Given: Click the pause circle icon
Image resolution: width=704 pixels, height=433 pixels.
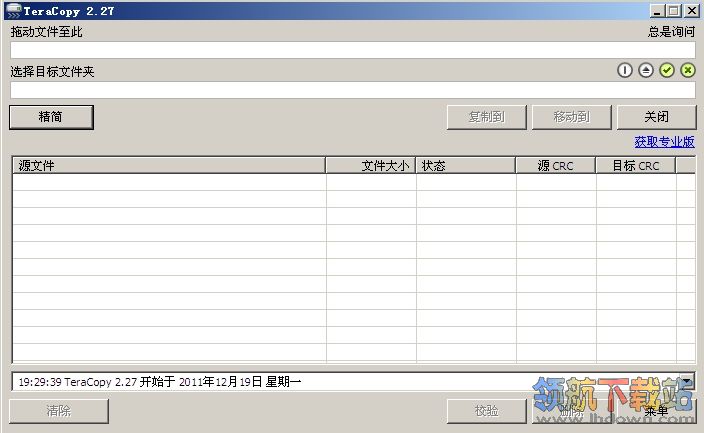Looking at the screenshot, I should click(x=625, y=70).
